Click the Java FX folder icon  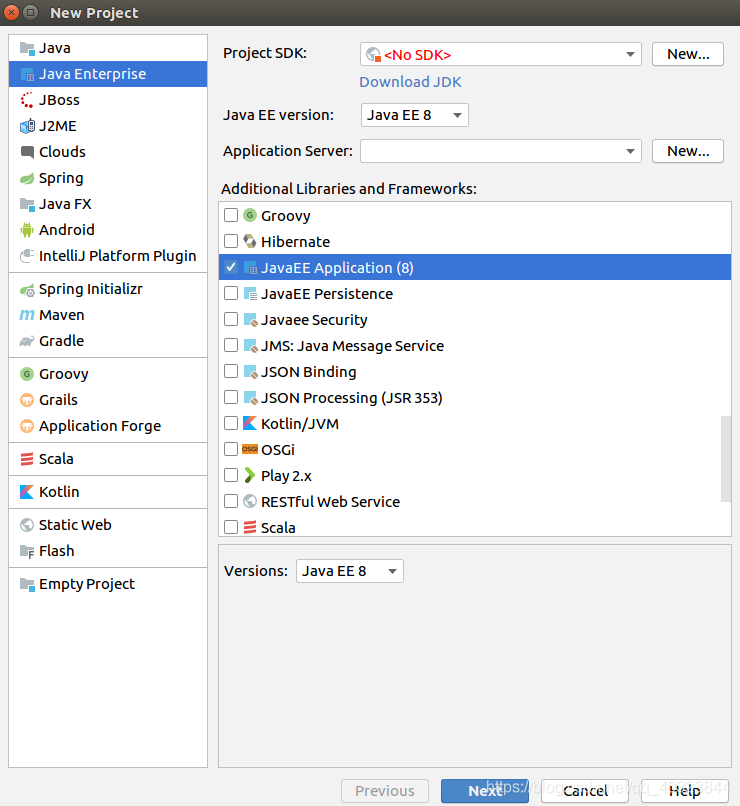click(x=27, y=204)
